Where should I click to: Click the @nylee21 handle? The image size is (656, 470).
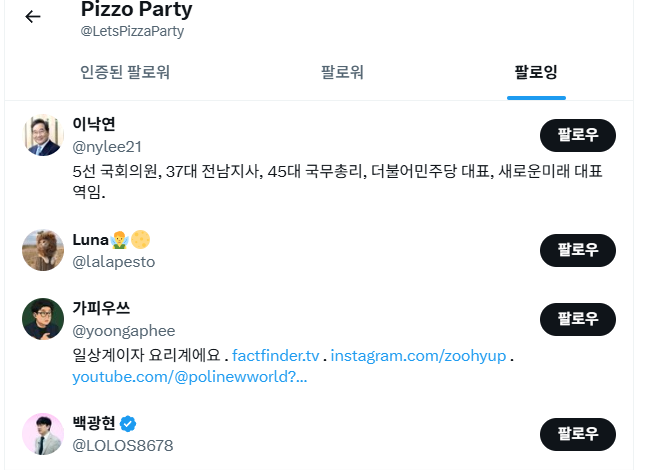point(108,147)
